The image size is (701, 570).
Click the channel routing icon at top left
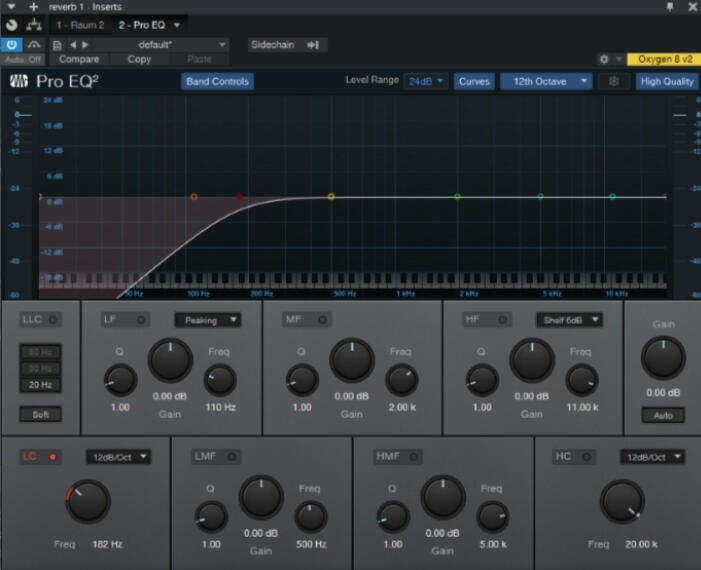coord(32,24)
